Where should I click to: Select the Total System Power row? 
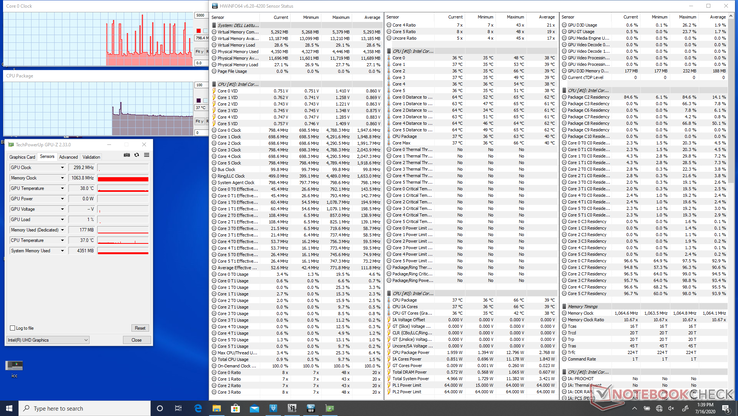(472, 378)
